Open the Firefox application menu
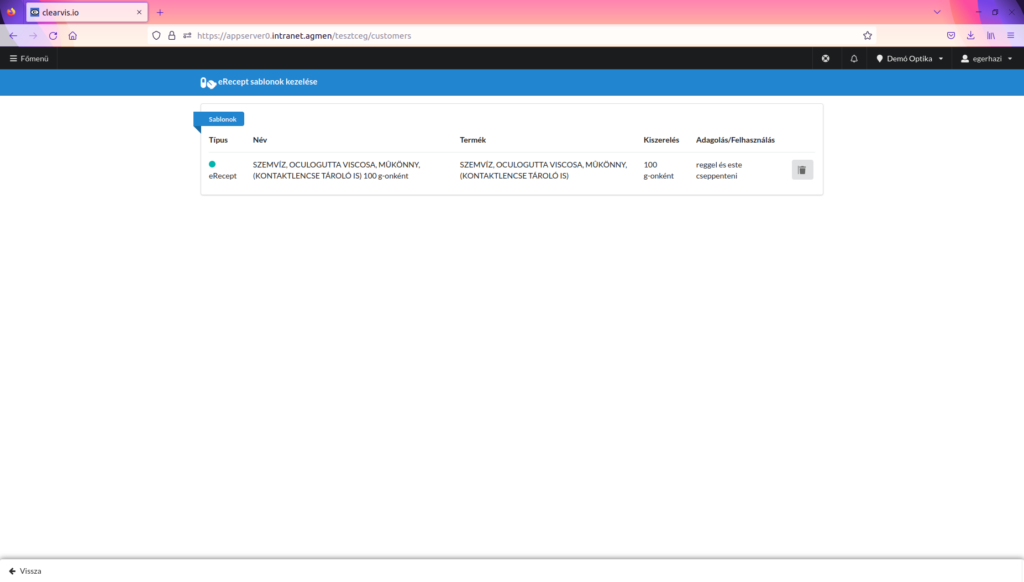The width and height of the screenshot is (1024, 582). 1010,36
